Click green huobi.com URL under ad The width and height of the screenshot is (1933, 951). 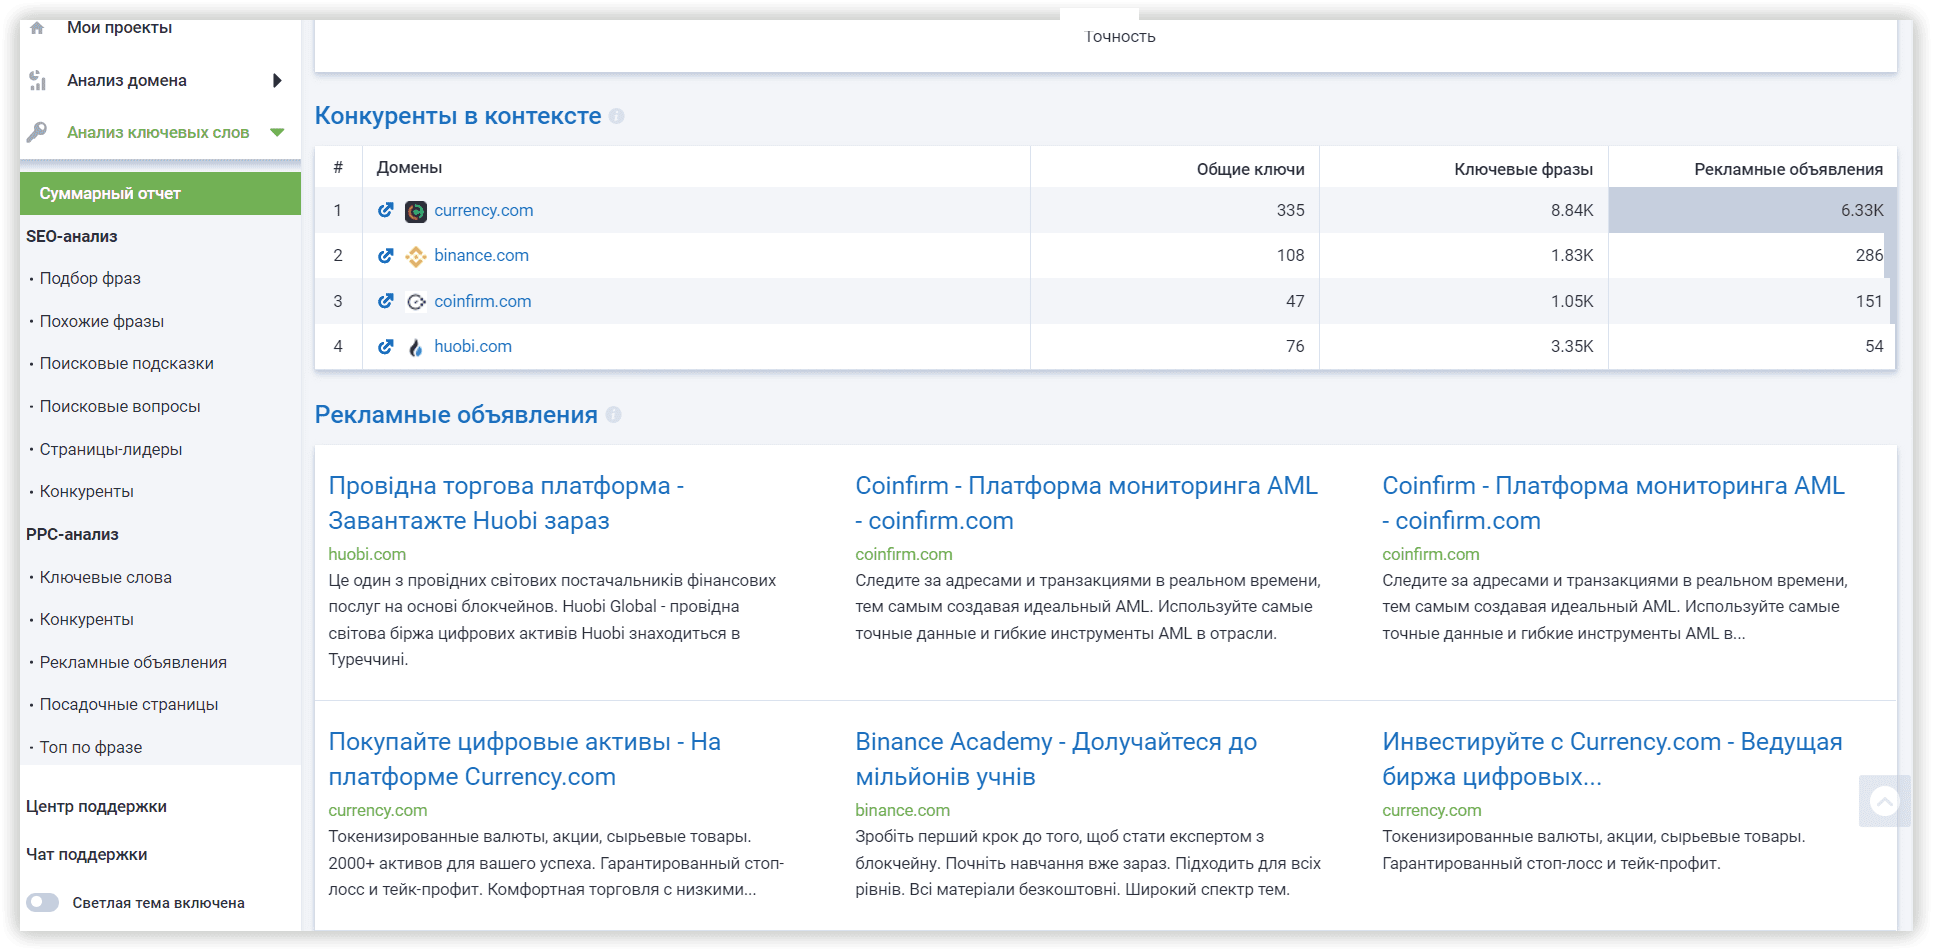[x=367, y=554]
